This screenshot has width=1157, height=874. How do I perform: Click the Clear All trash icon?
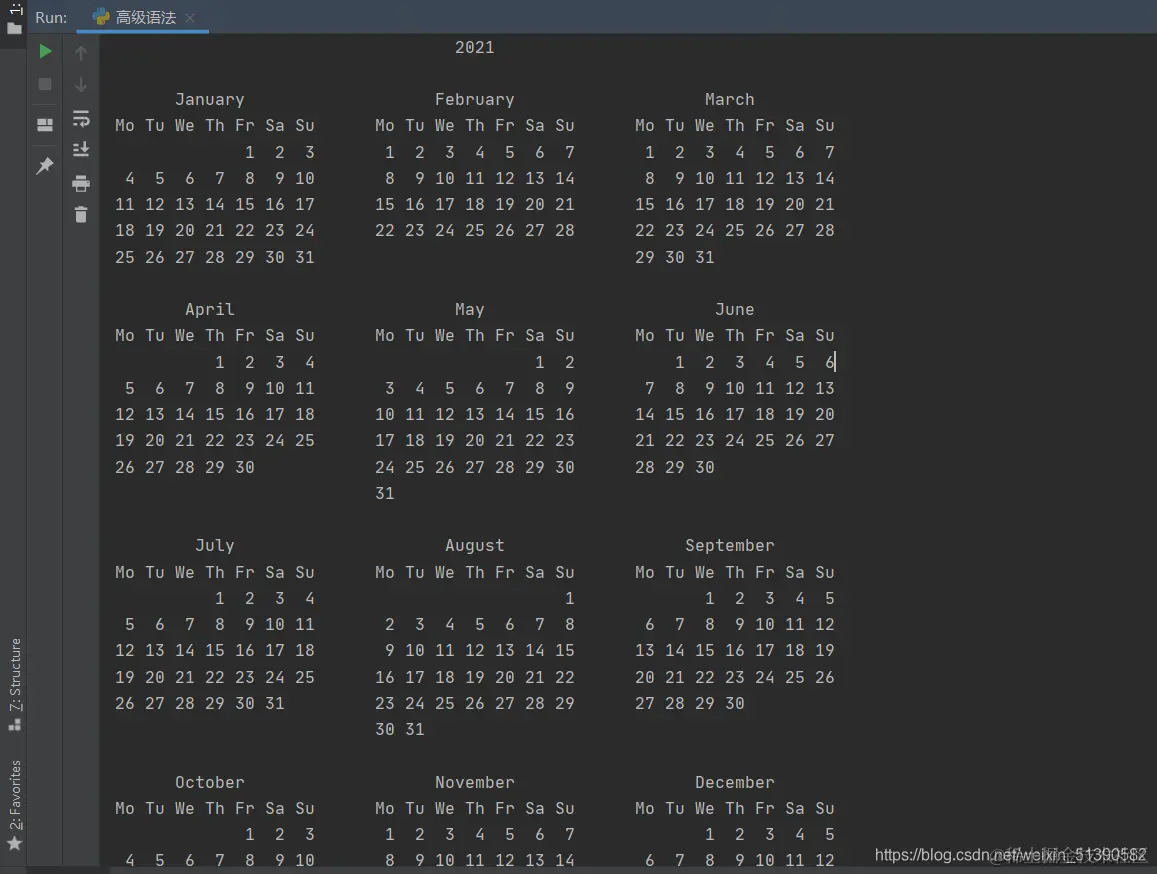pos(81,215)
